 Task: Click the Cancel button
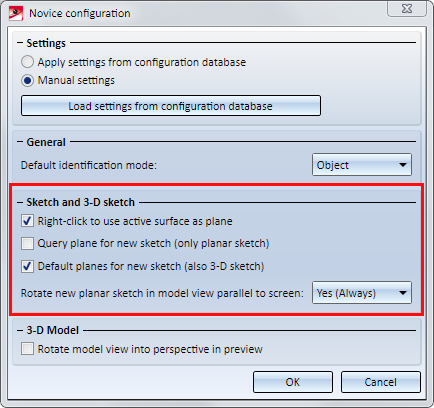tap(381, 382)
